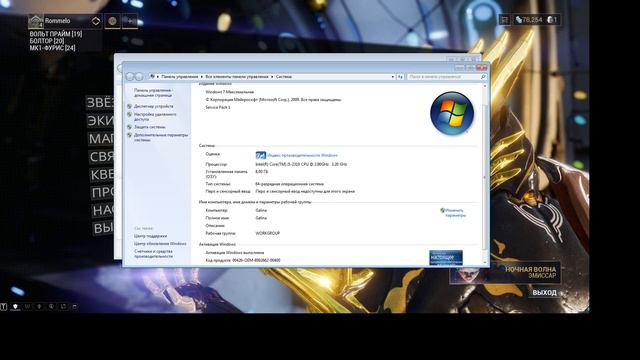The height and width of the screenshot is (360, 640).
Task: Open 'Настройка удаленного доступа' link
Action: click(x=155, y=117)
